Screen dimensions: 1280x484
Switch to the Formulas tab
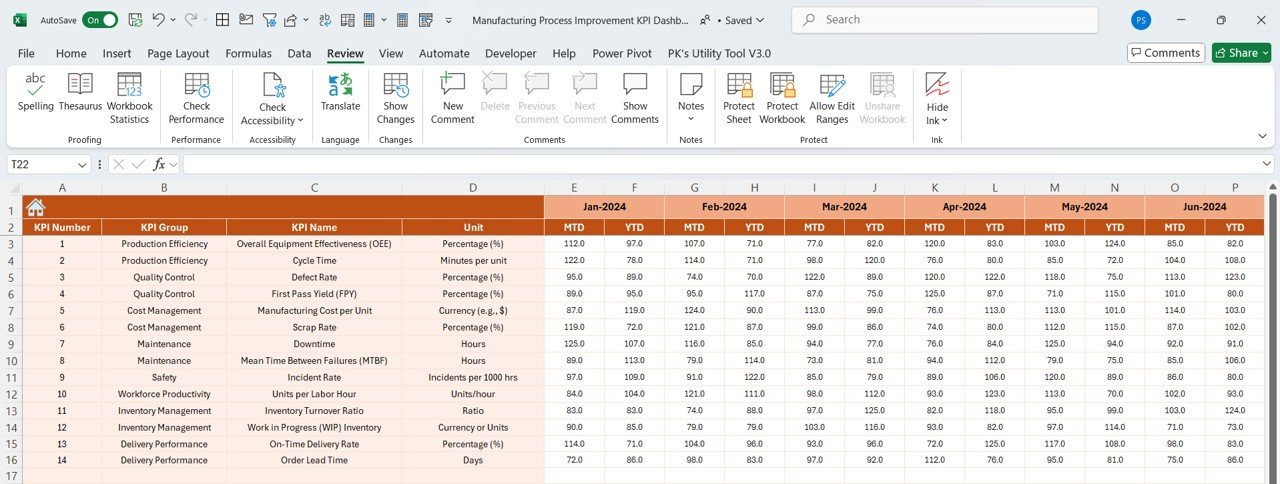(248, 53)
